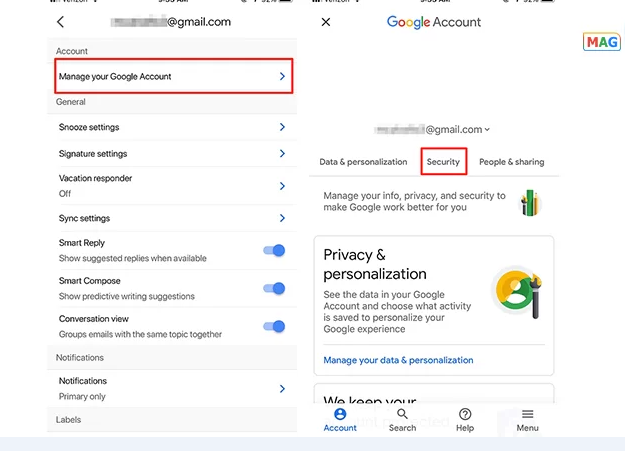Viewport: 625px width, 451px height.
Task: Click the Conversation view label
Action: point(94,319)
